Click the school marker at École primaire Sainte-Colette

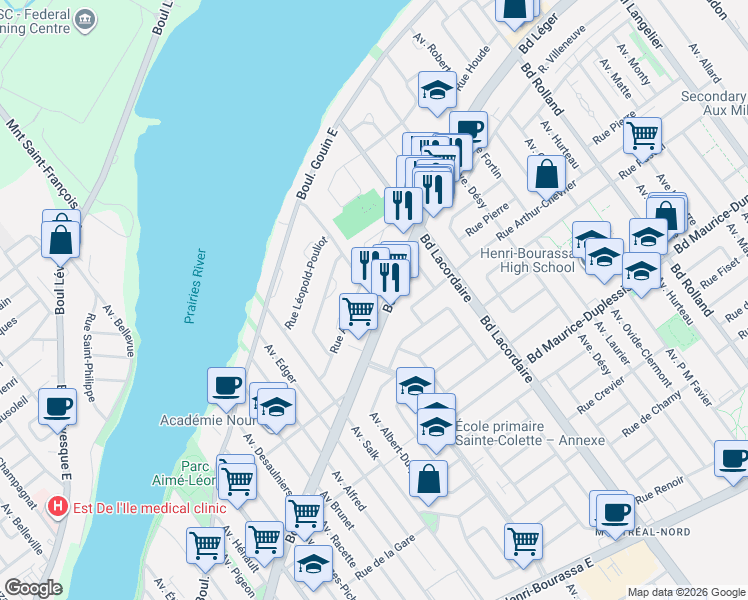[436, 430]
